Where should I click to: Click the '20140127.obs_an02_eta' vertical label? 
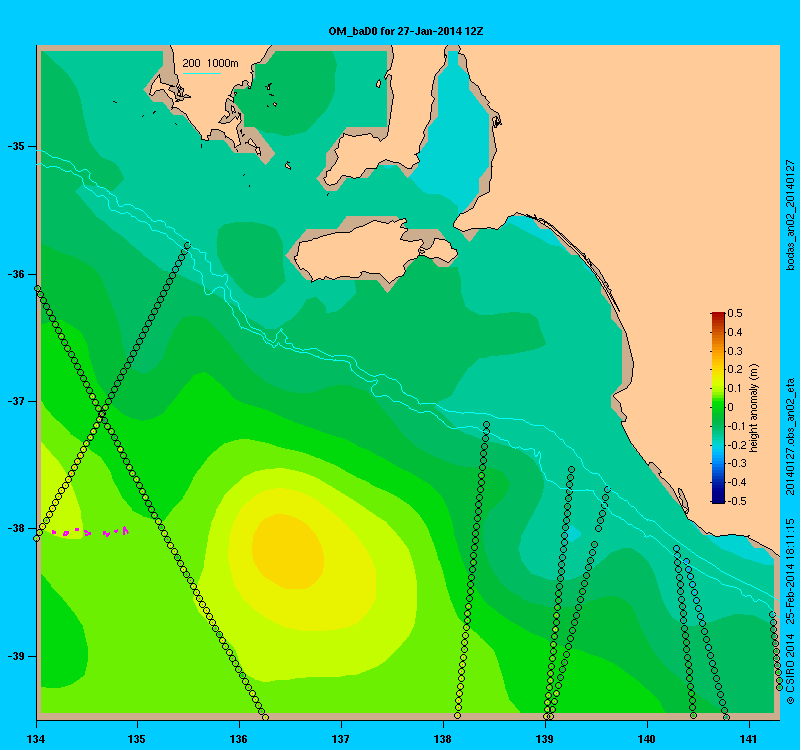tap(790, 436)
